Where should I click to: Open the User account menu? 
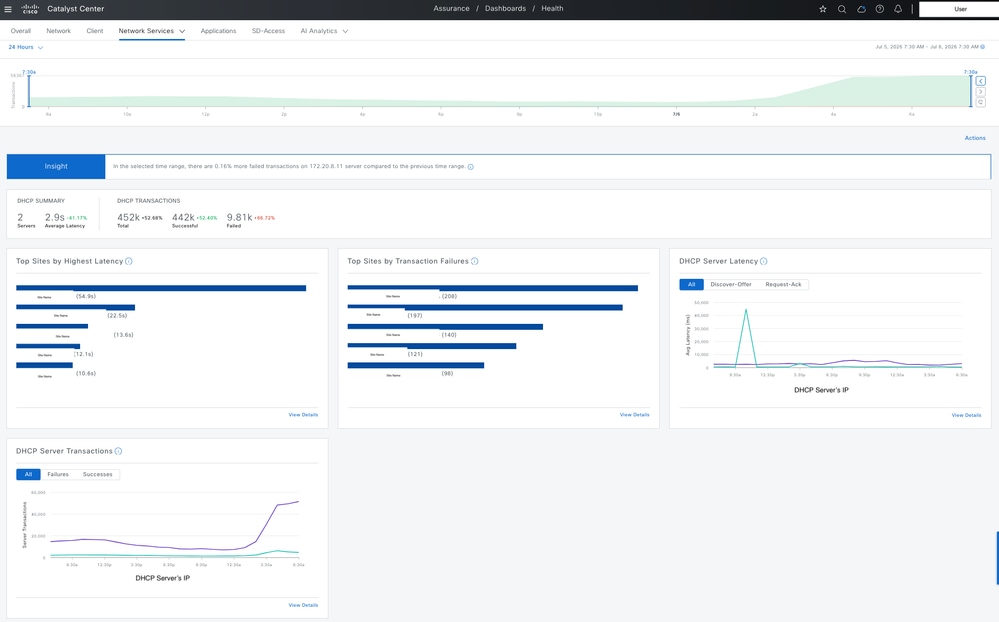[959, 9]
